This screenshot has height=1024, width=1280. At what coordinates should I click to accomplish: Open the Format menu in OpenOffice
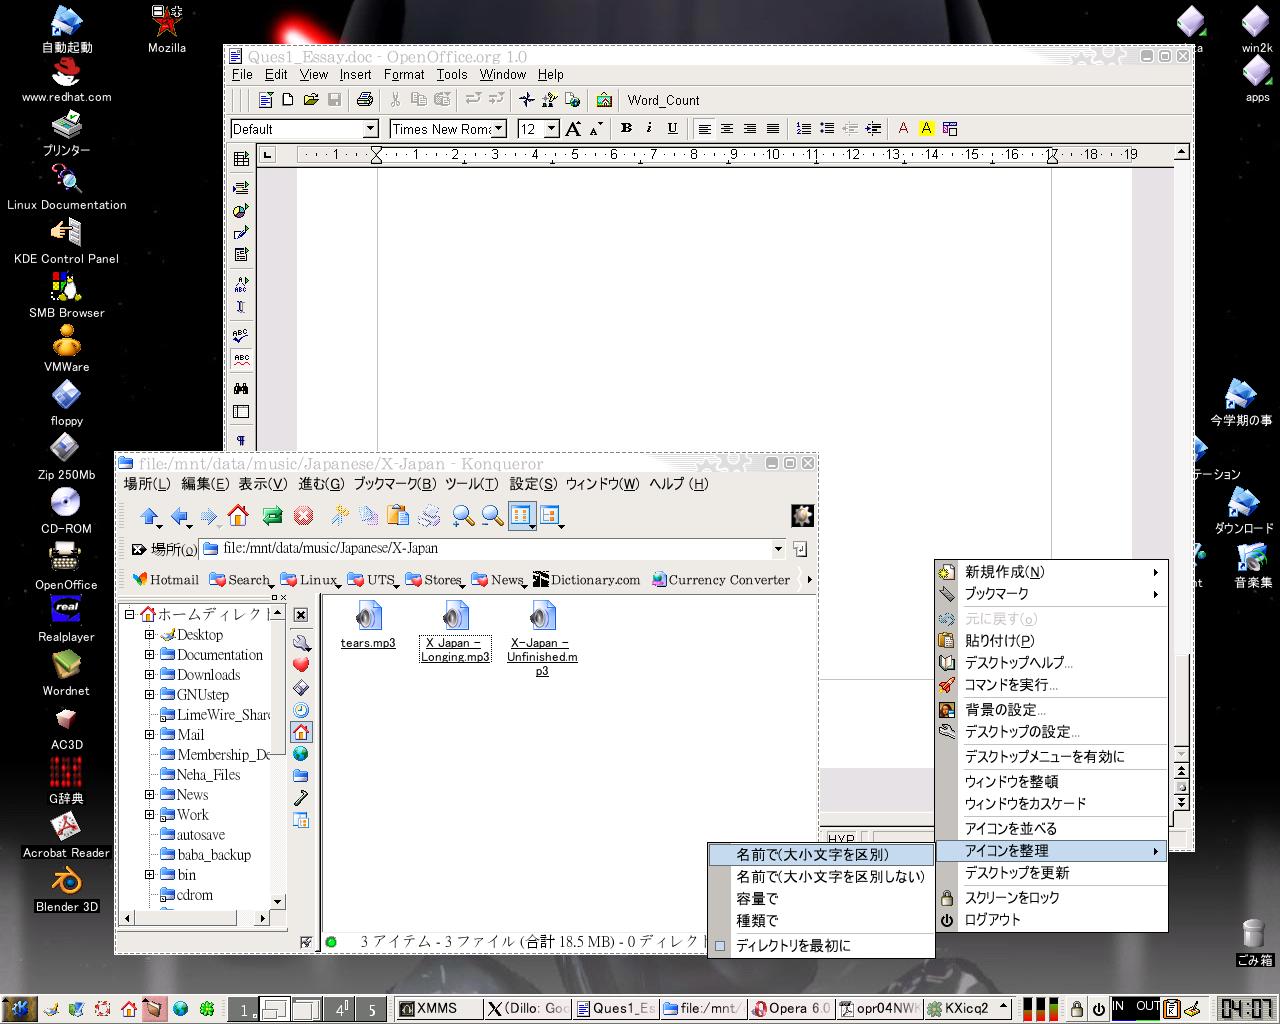point(404,74)
